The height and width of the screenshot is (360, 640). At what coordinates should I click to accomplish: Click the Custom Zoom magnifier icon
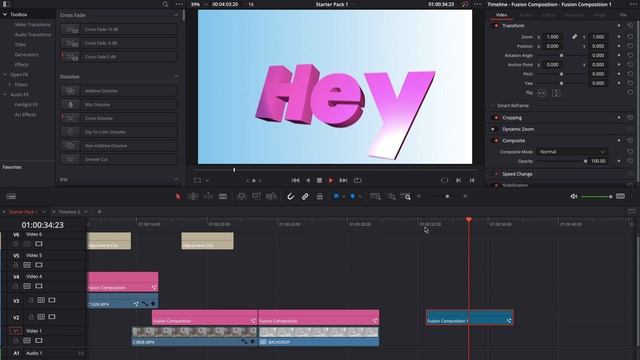pos(406,196)
